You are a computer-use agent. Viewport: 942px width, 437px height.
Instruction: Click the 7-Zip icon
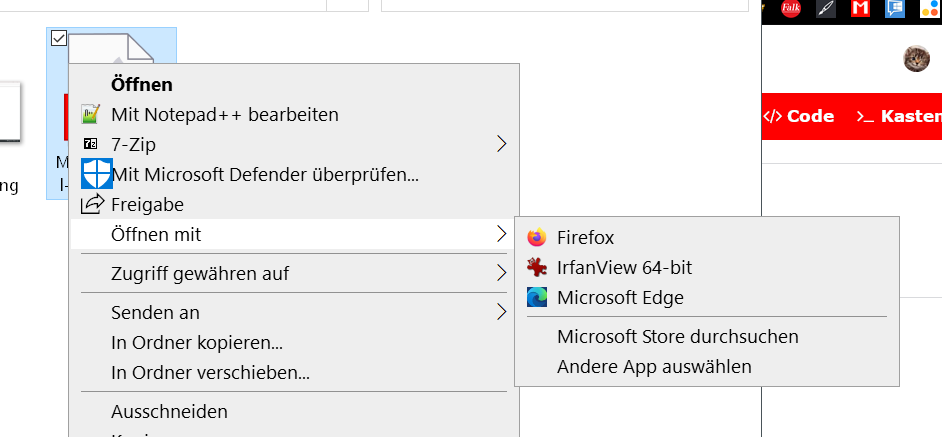92,145
